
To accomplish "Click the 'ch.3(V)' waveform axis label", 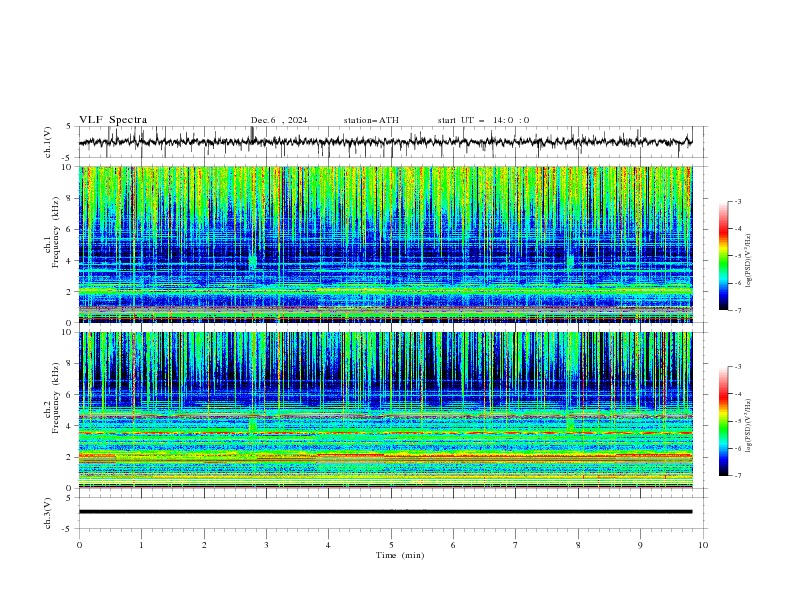I will pyautogui.click(x=47, y=513).
